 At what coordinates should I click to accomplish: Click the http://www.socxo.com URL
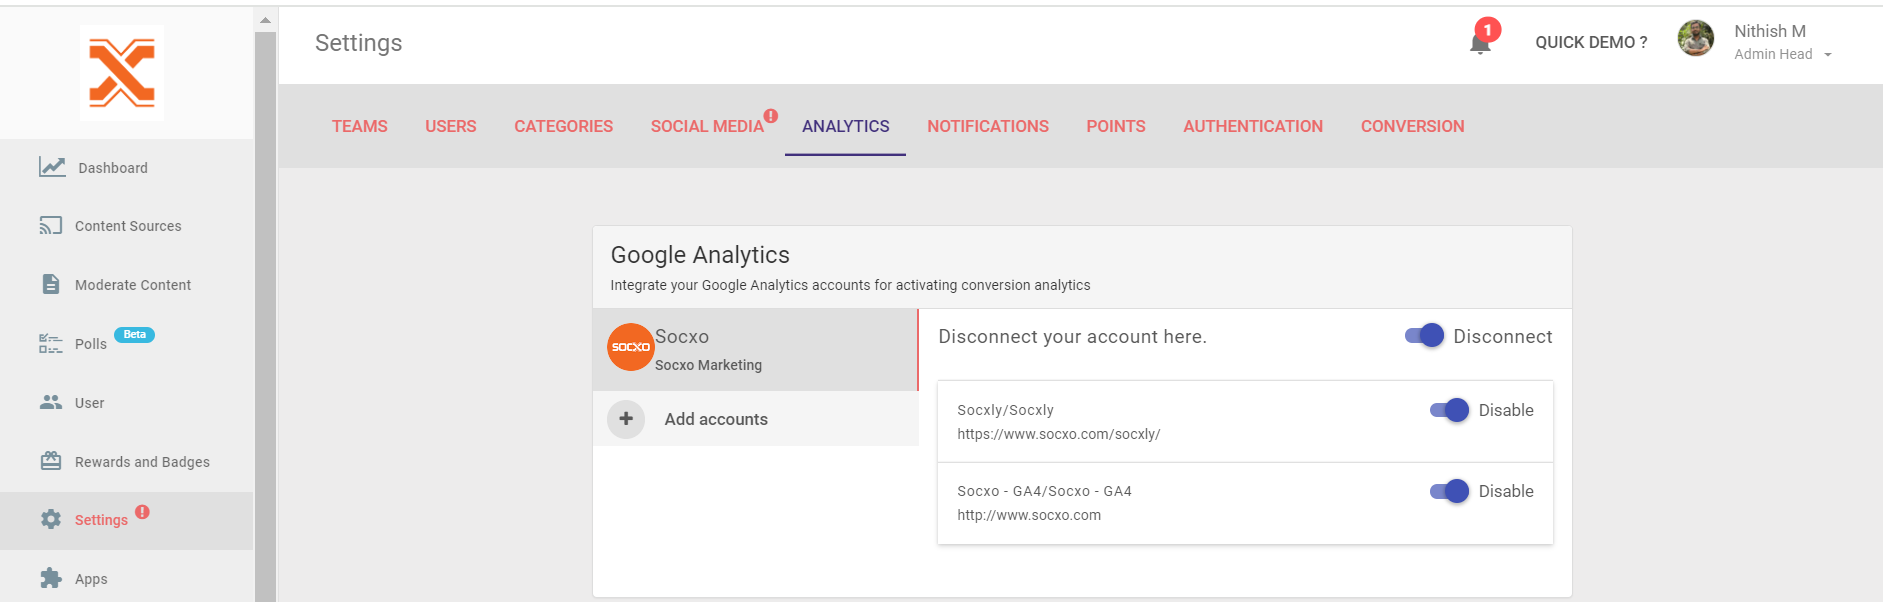(1029, 515)
